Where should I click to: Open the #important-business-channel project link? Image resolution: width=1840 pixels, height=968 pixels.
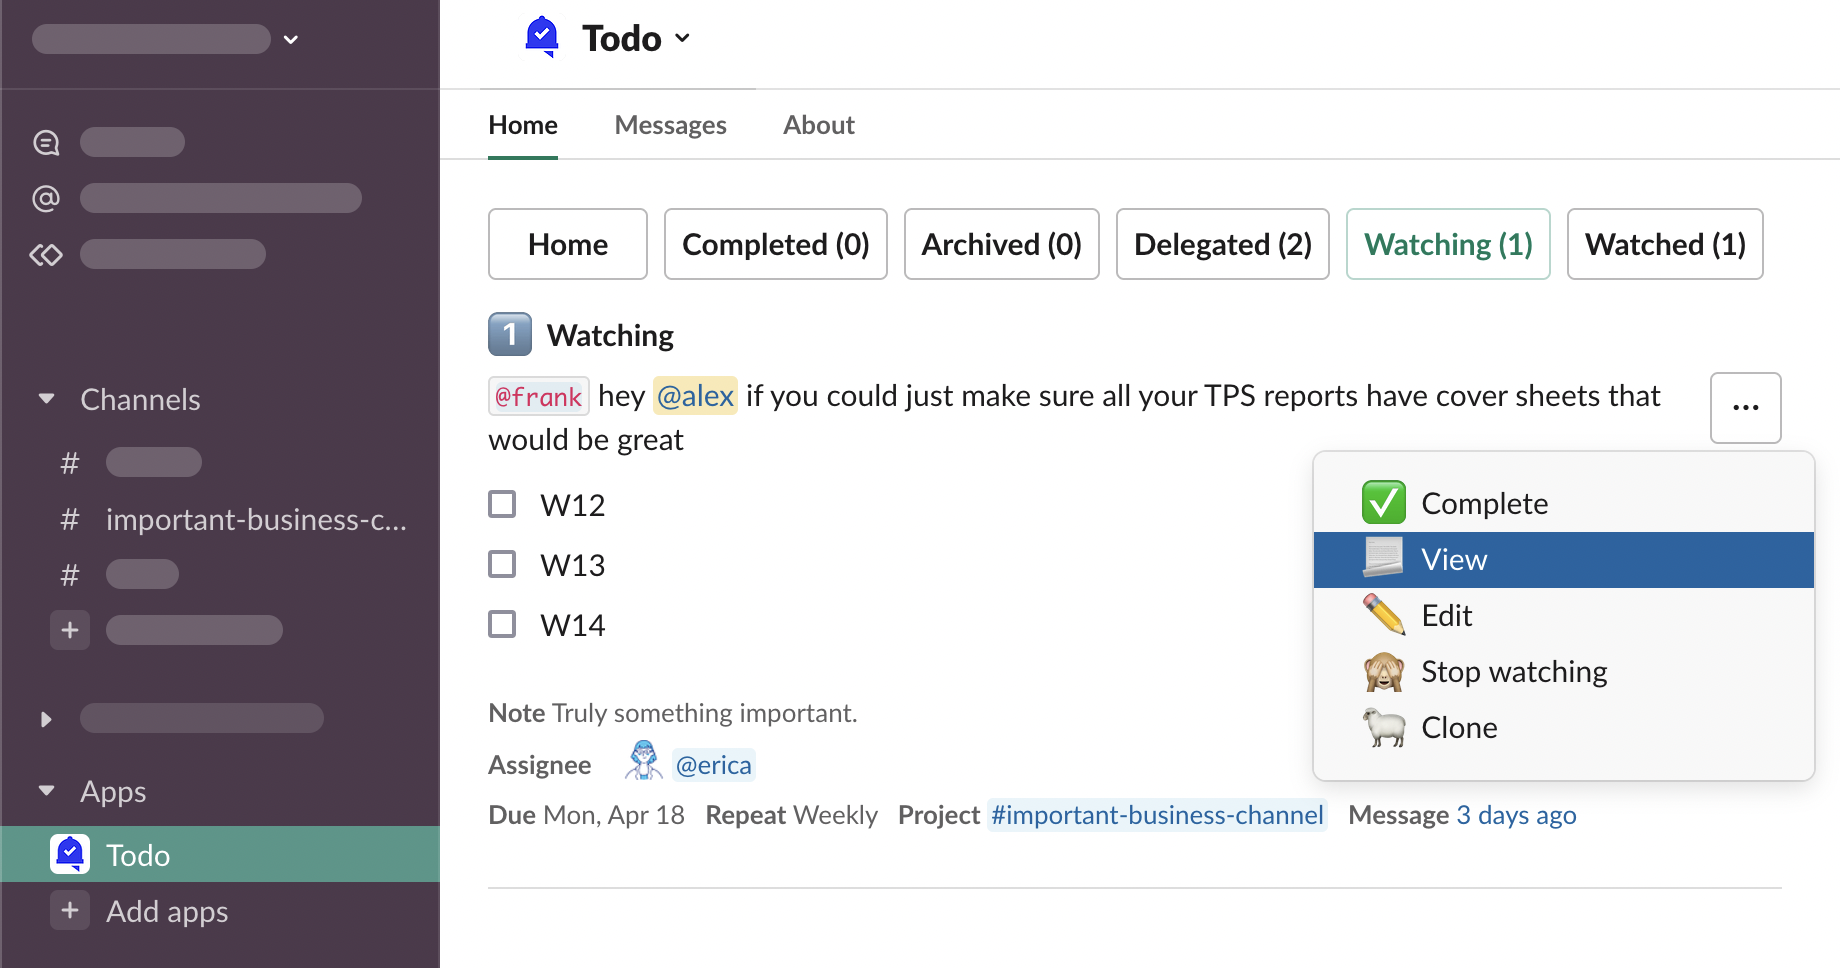click(1157, 815)
